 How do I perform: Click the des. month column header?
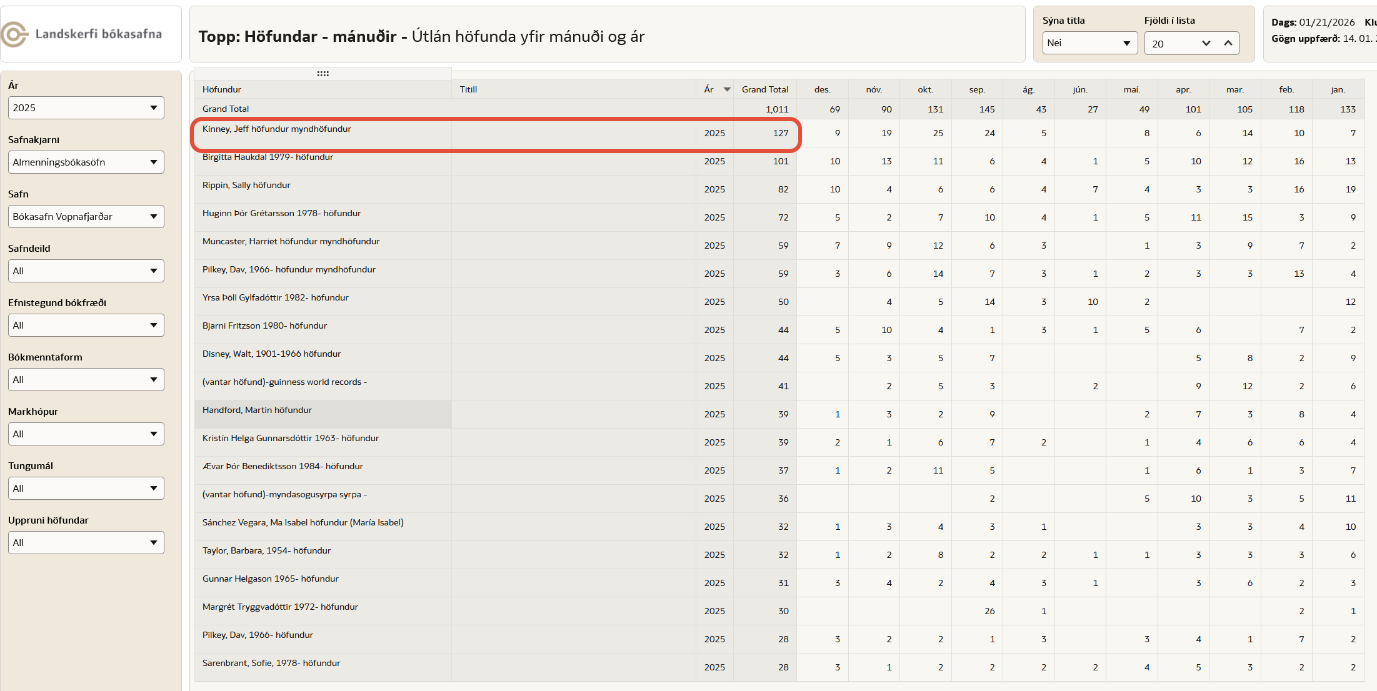822,89
